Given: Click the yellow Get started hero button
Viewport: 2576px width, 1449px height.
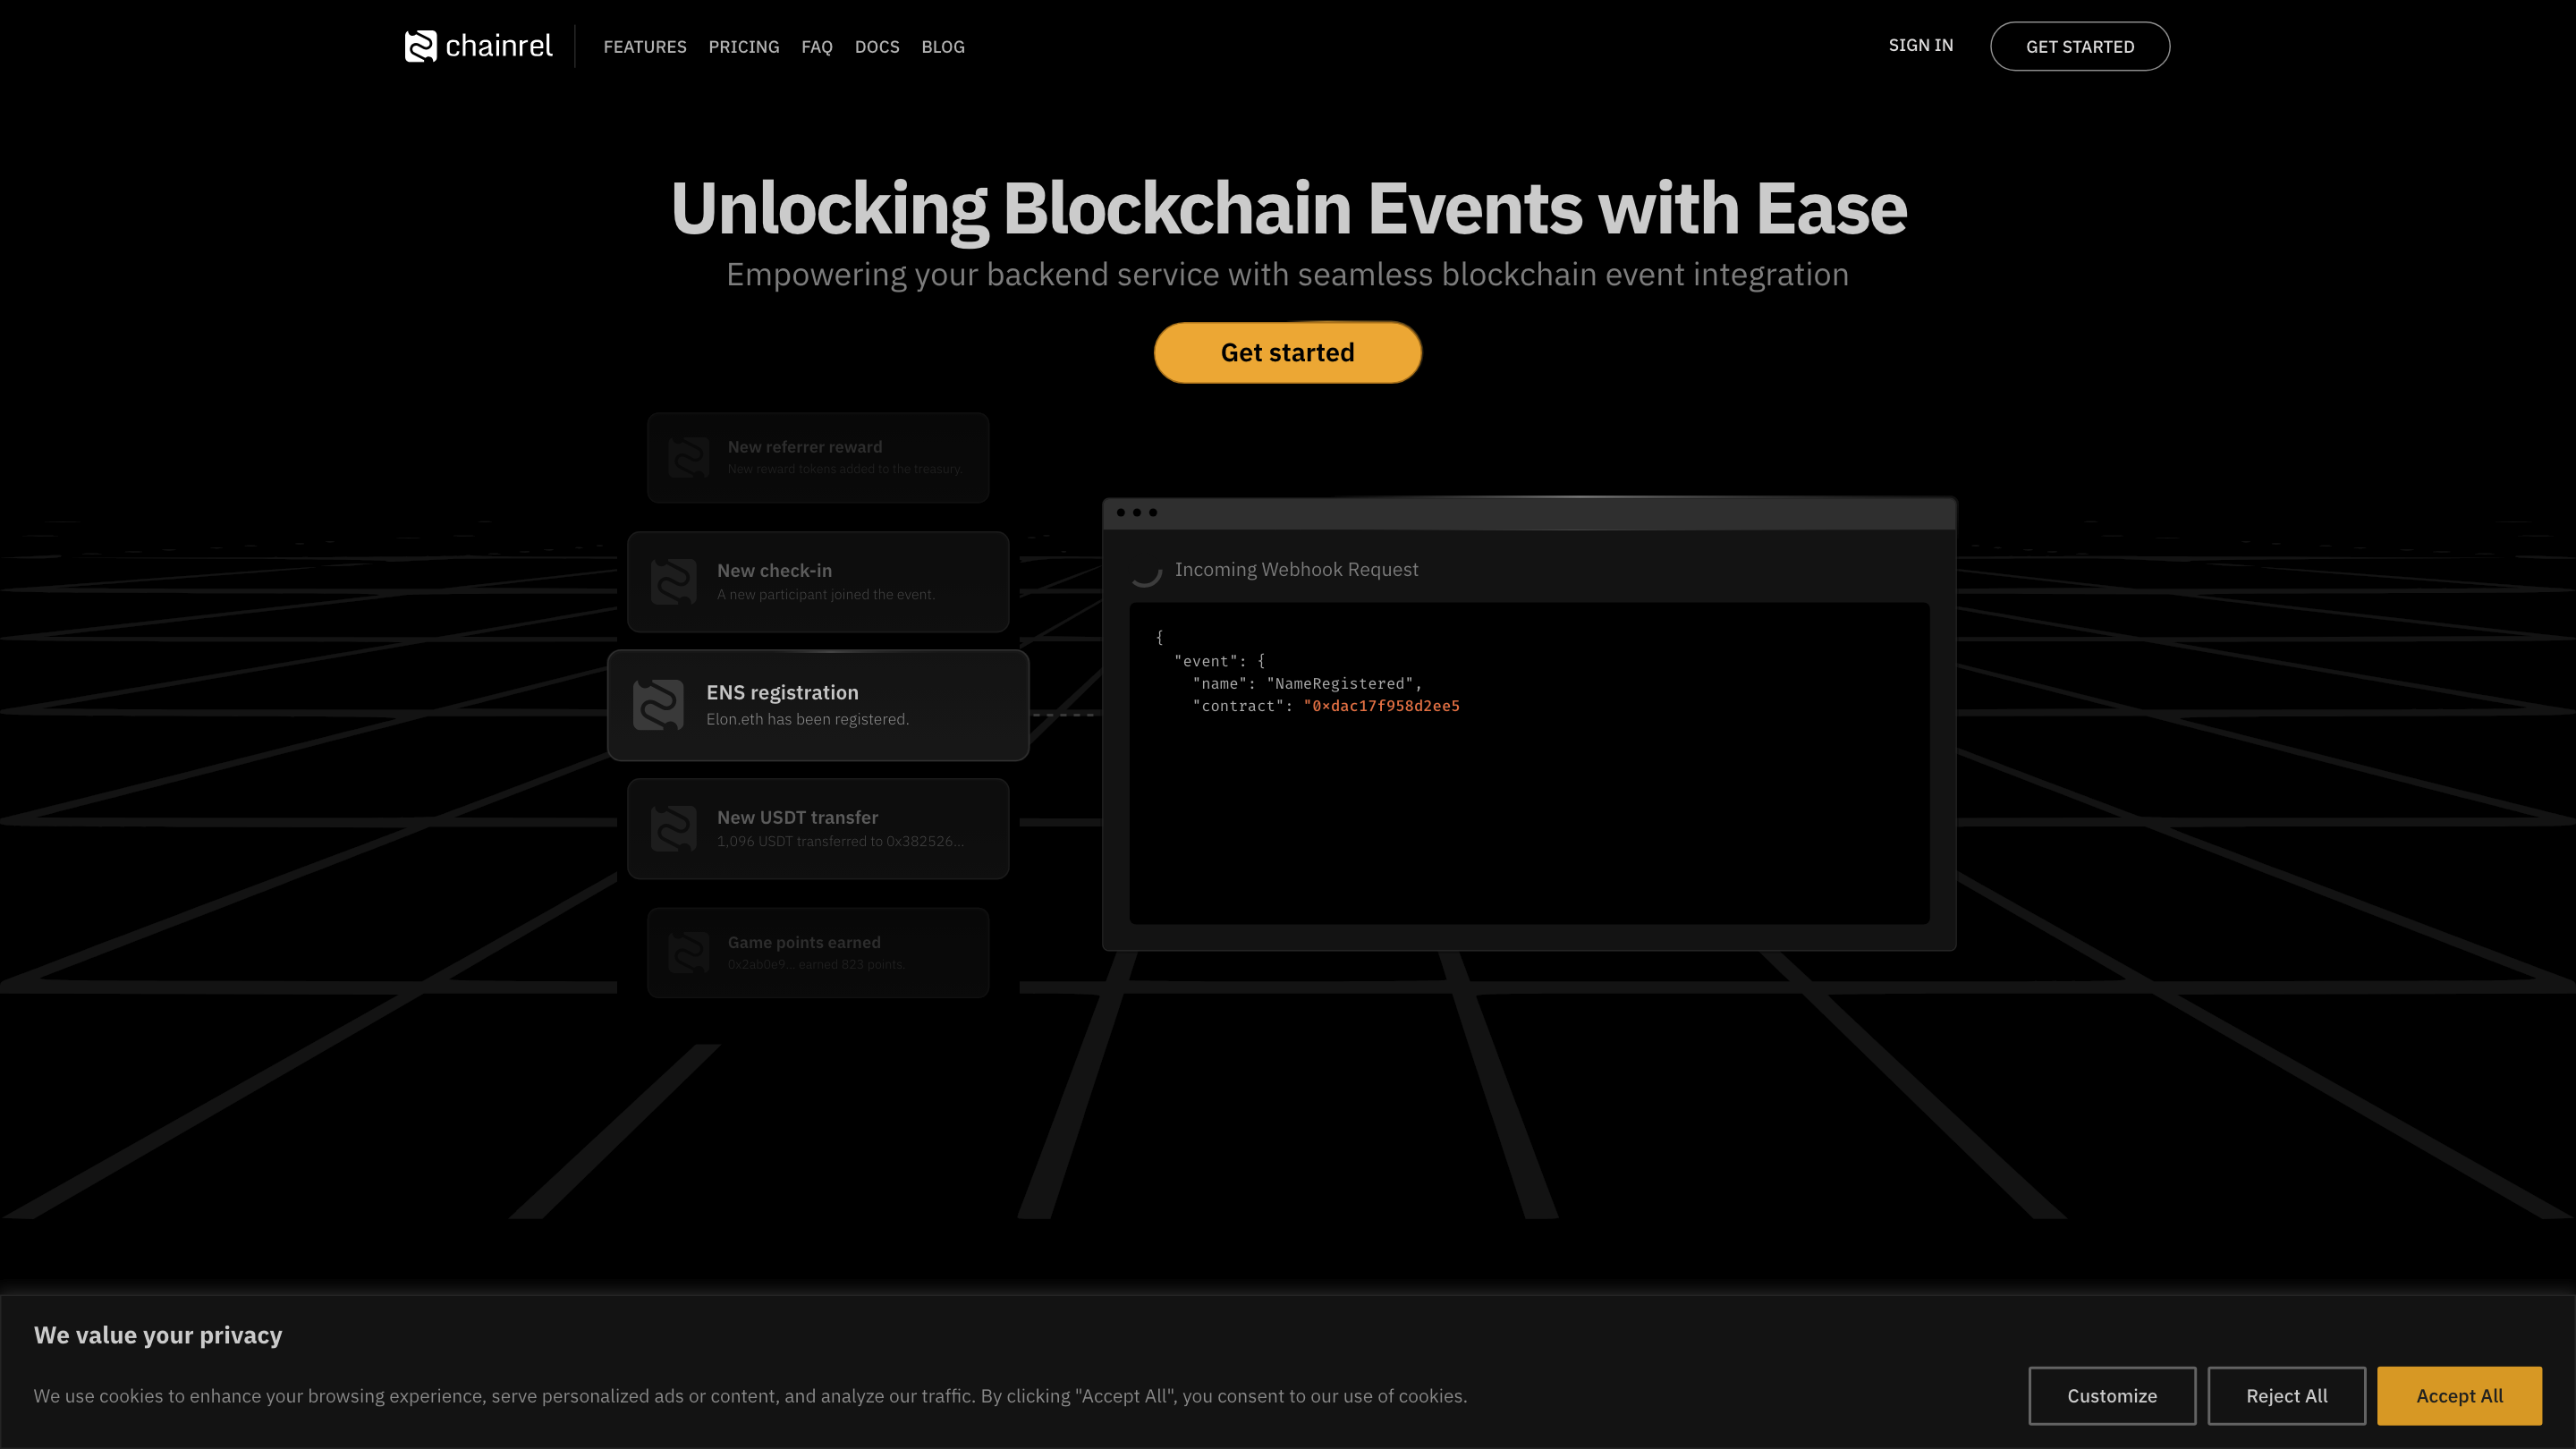Looking at the screenshot, I should point(1287,352).
